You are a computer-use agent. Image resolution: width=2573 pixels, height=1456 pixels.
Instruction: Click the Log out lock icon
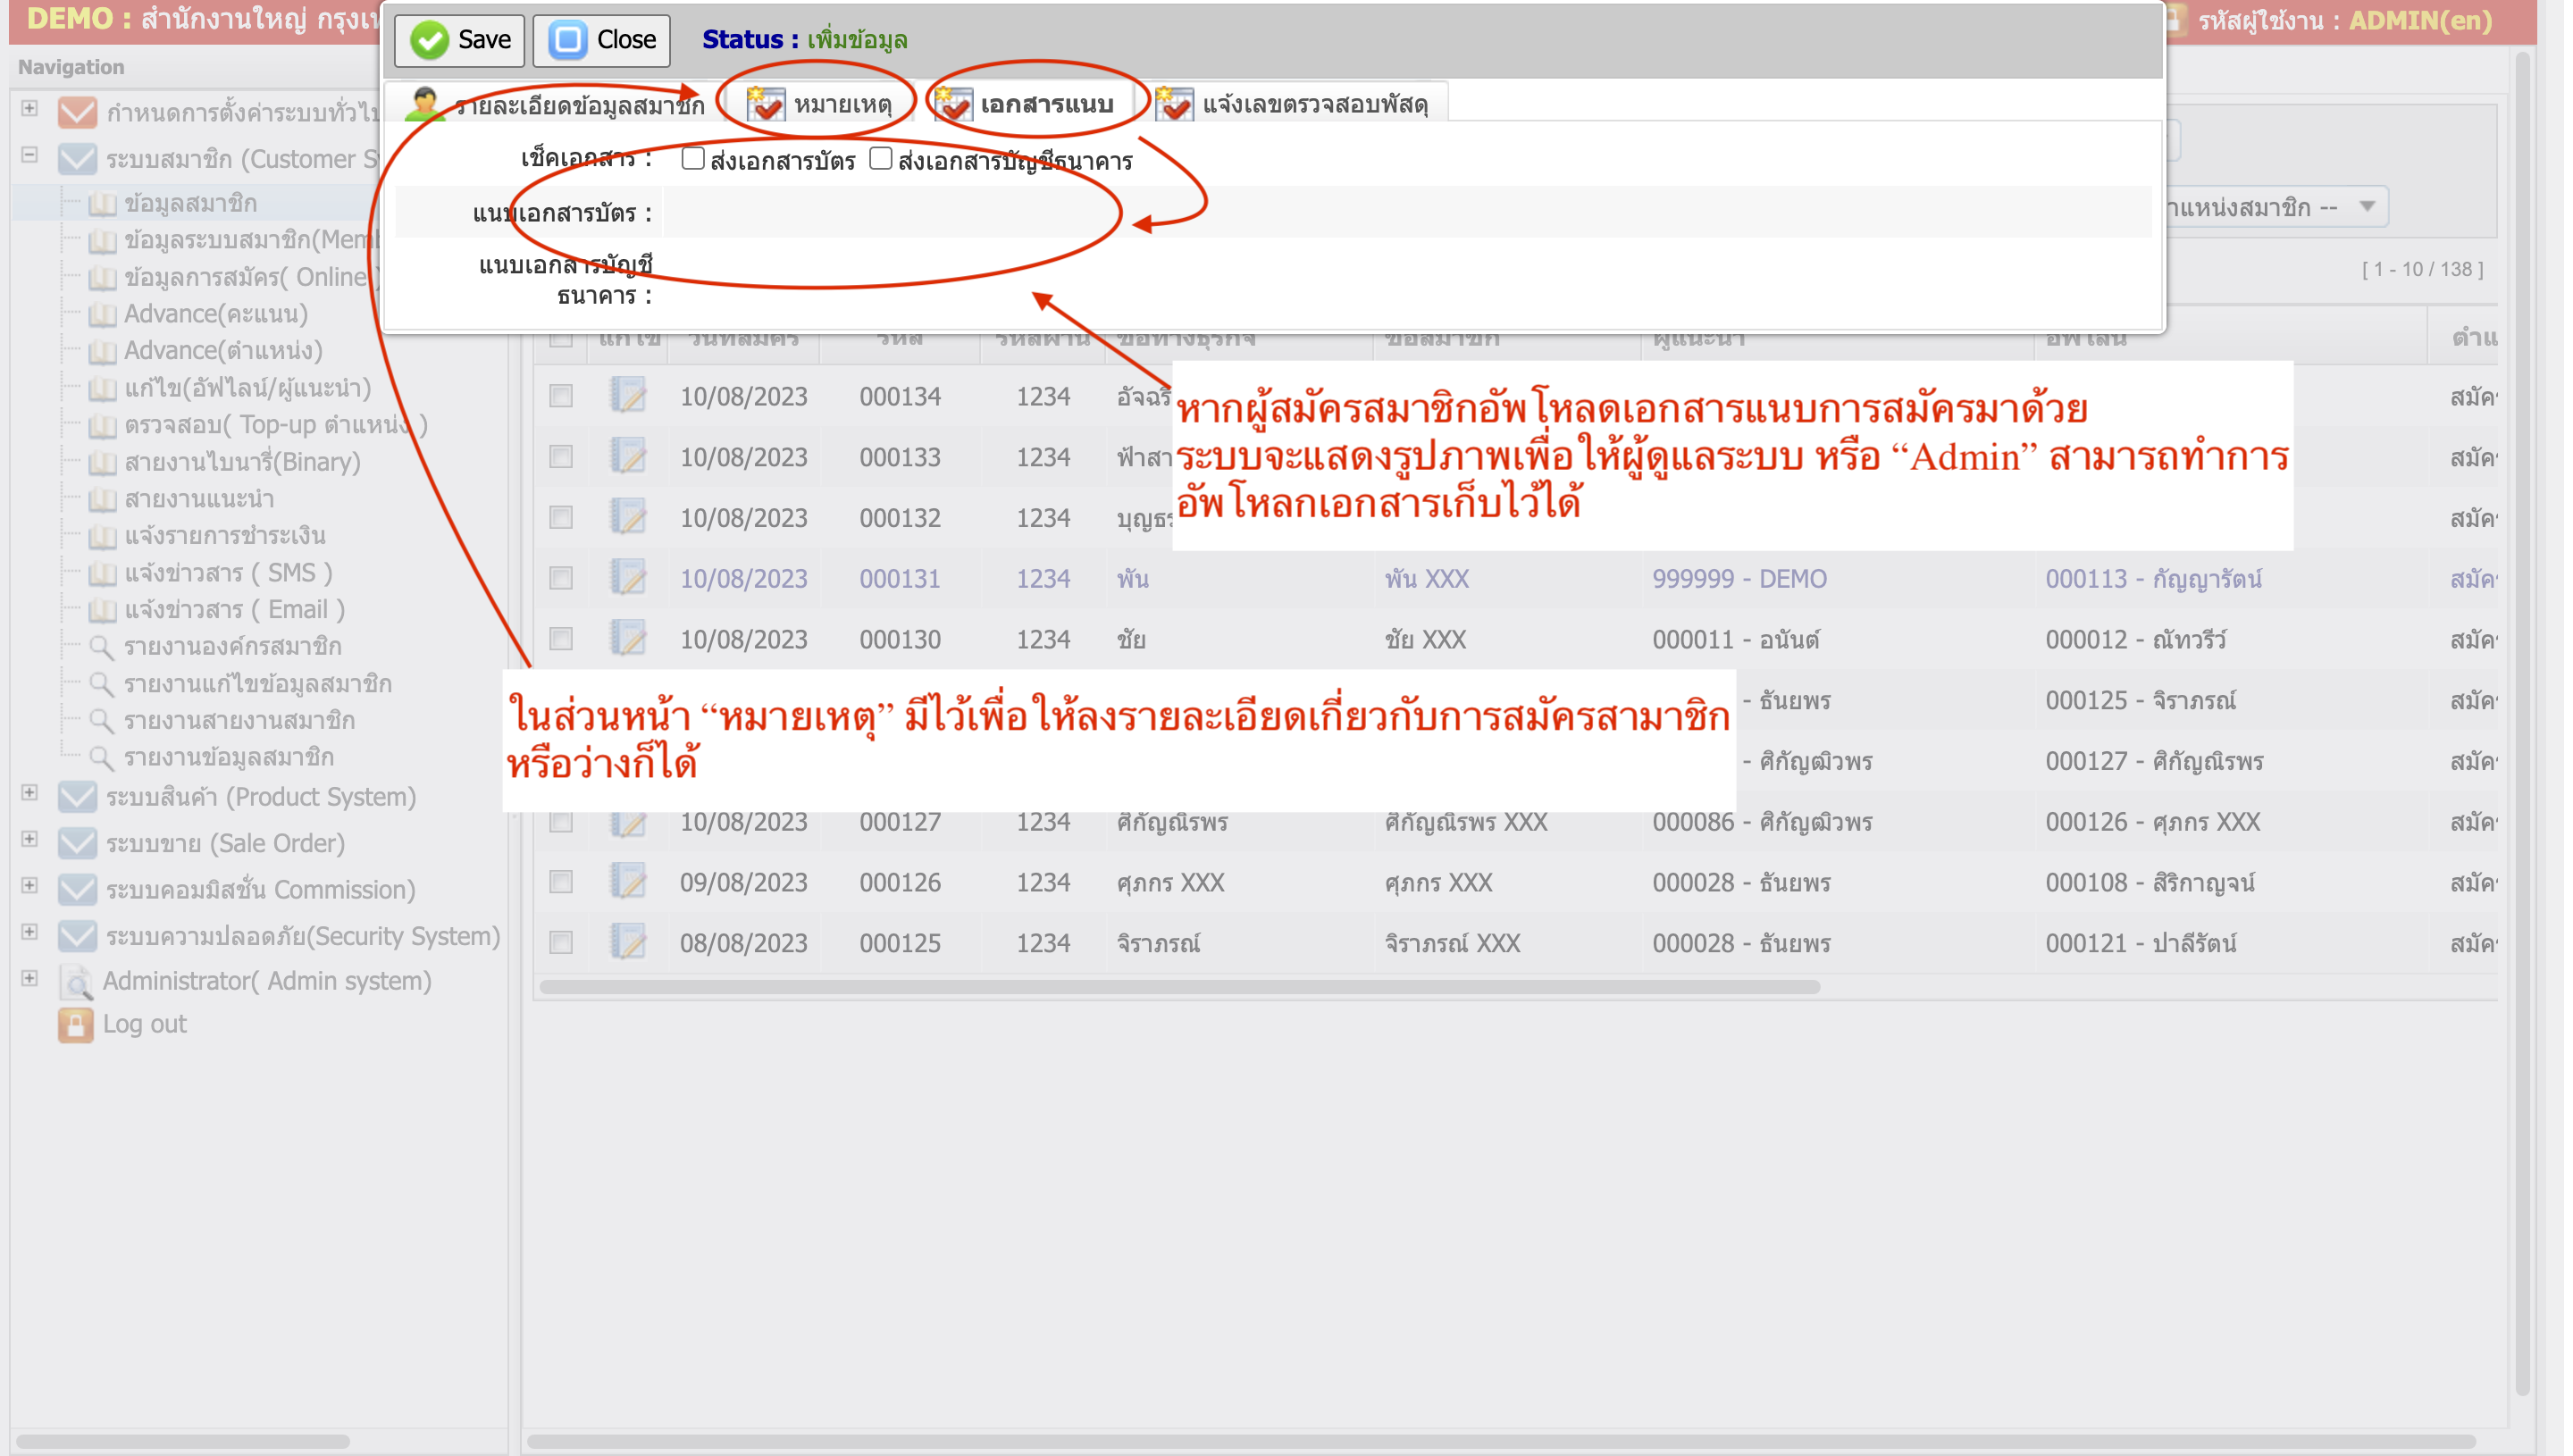point(75,1025)
